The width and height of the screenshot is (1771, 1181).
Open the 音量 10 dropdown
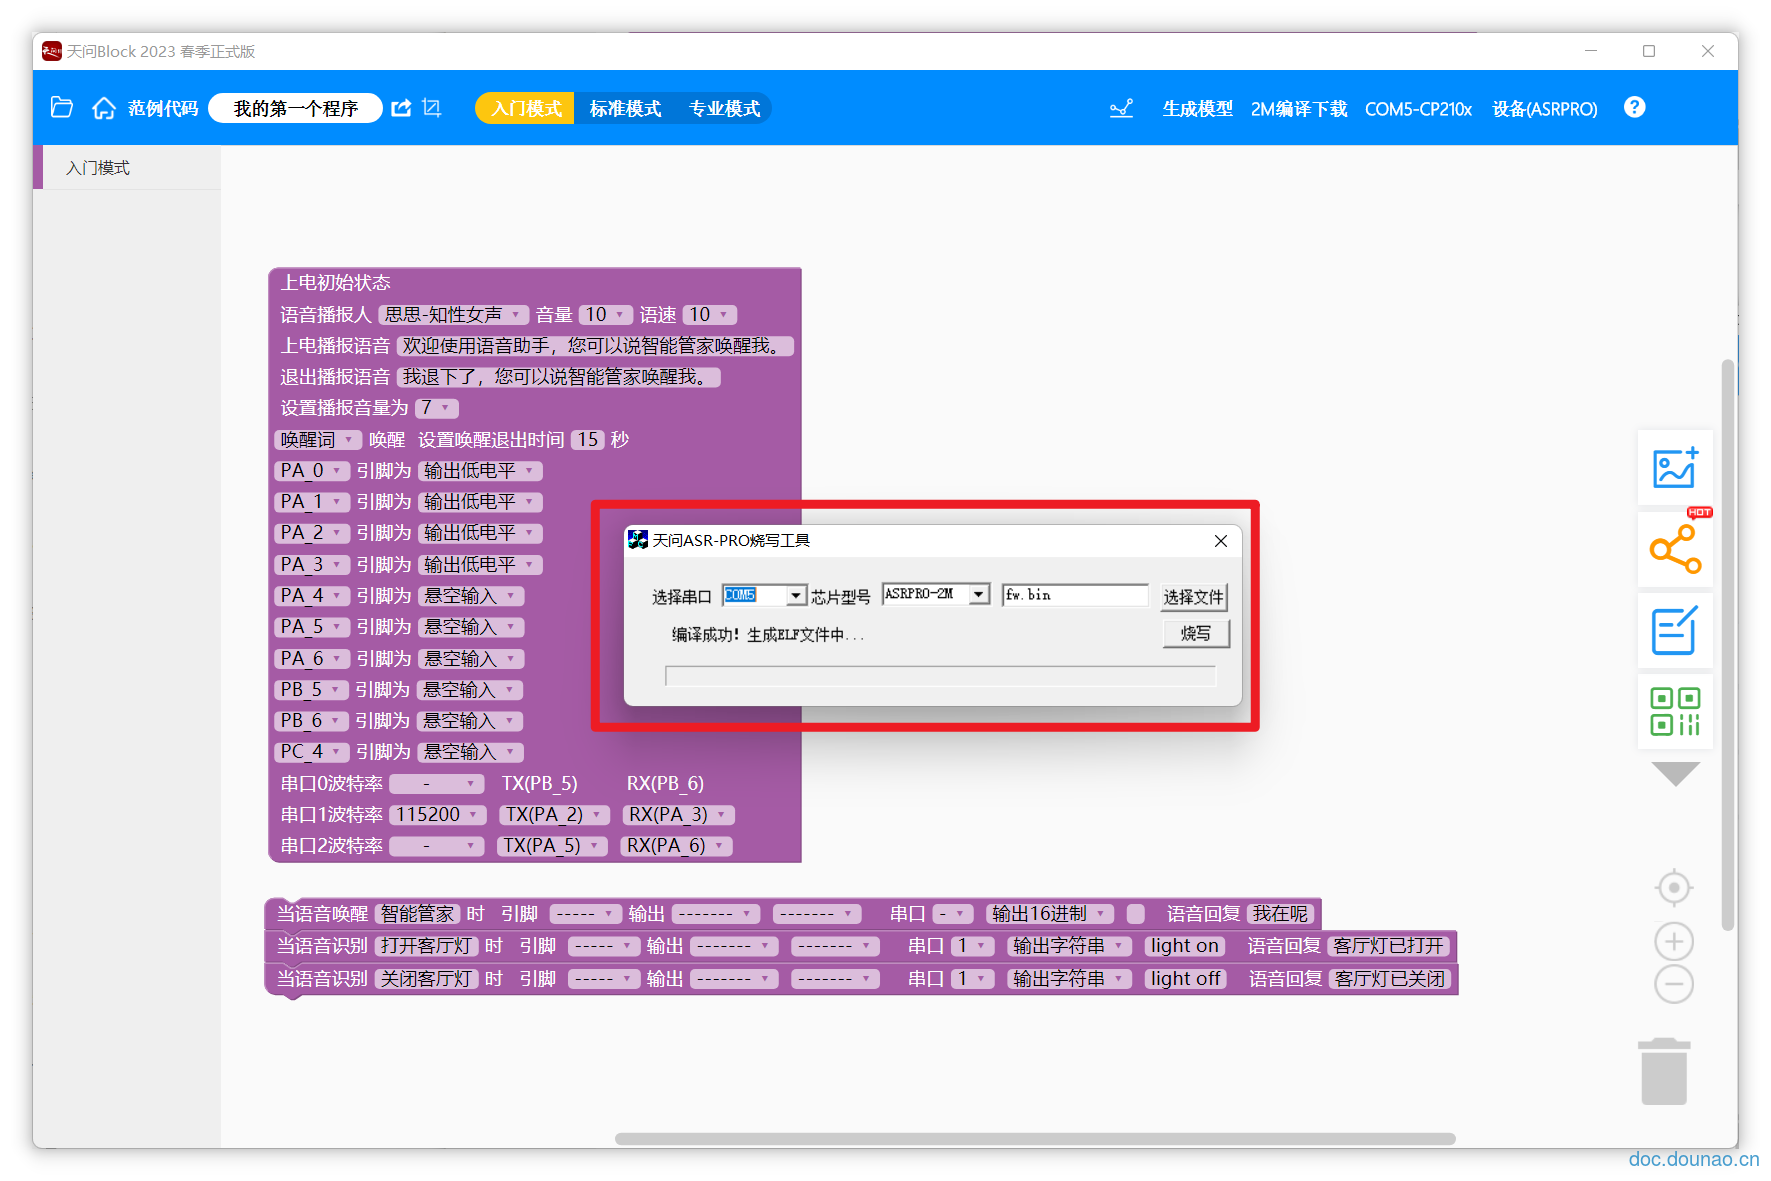[x=606, y=315]
